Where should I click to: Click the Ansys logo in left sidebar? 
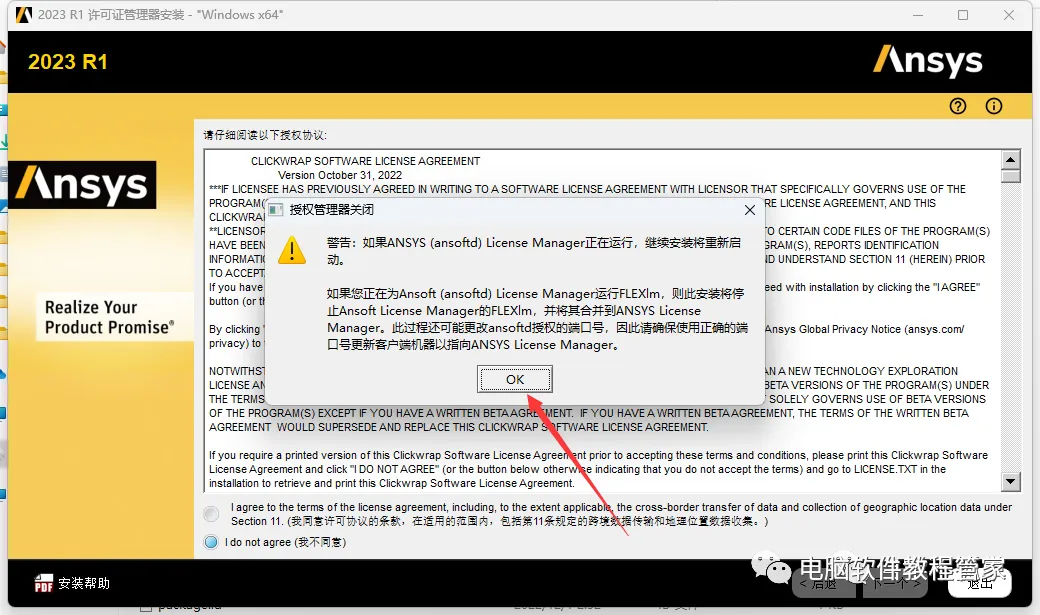coord(83,184)
